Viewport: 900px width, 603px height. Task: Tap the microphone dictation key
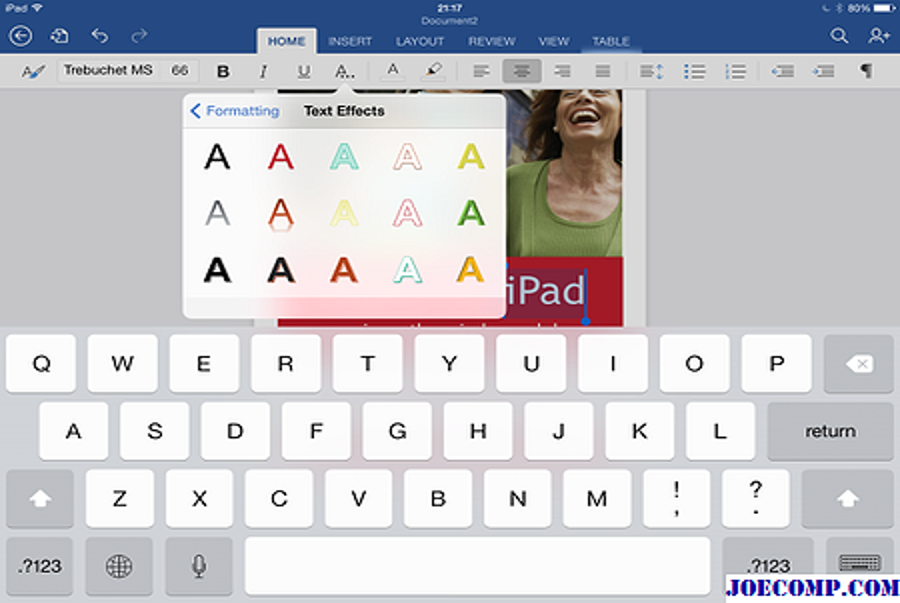[198, 566]
